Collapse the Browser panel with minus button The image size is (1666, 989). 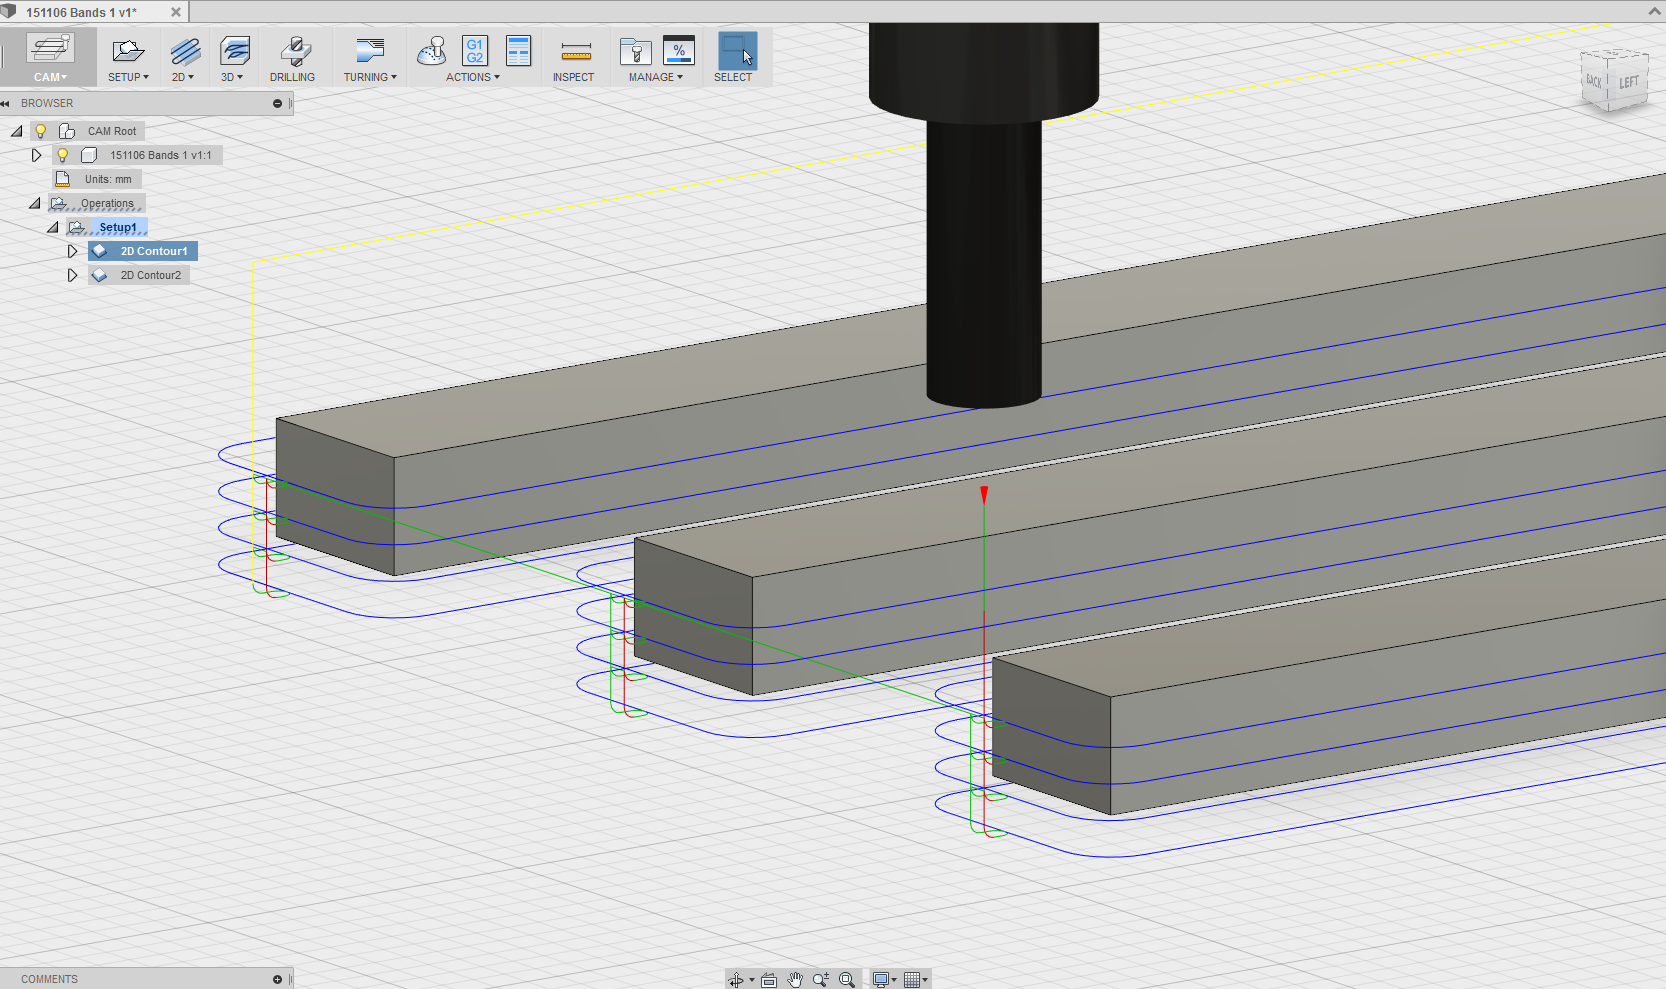(277, 103)
